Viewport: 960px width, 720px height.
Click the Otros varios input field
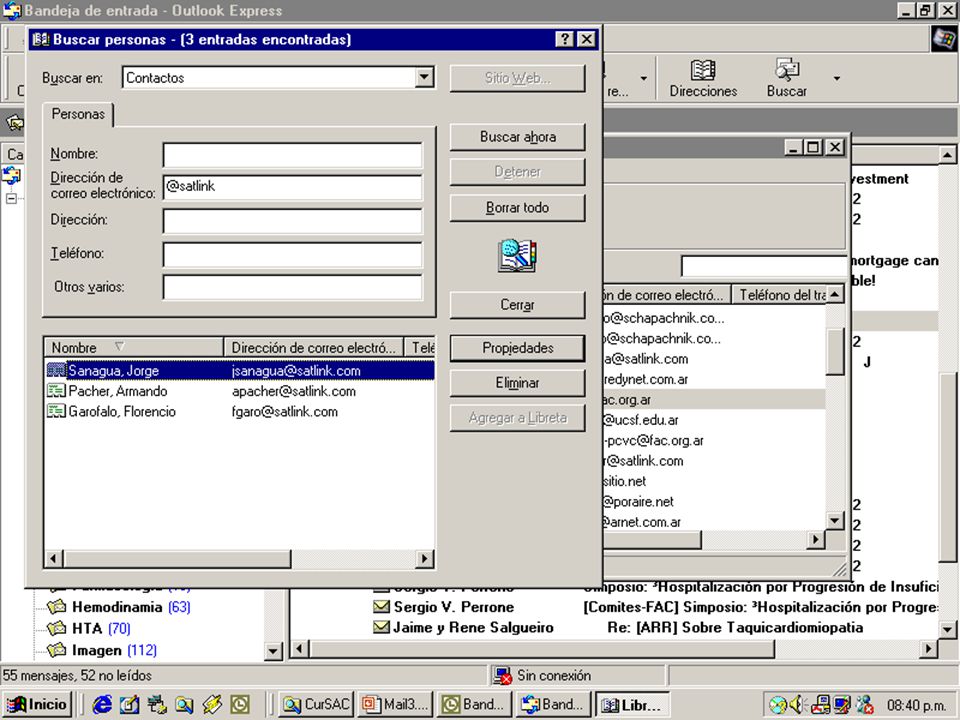293,287
